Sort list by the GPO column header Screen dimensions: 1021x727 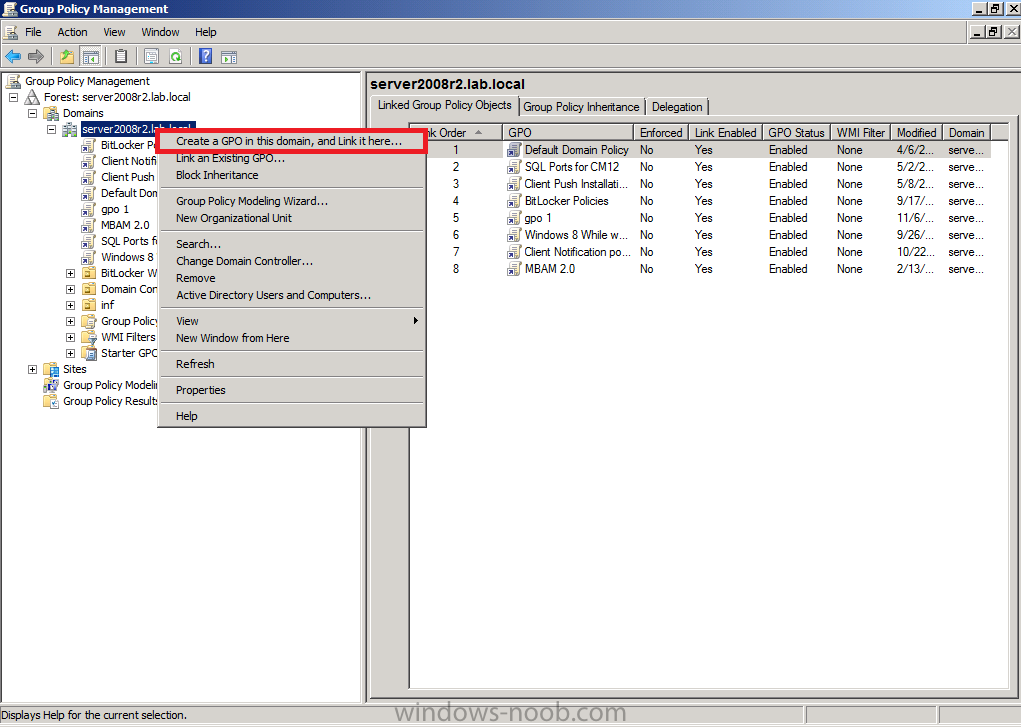(568, 133)
